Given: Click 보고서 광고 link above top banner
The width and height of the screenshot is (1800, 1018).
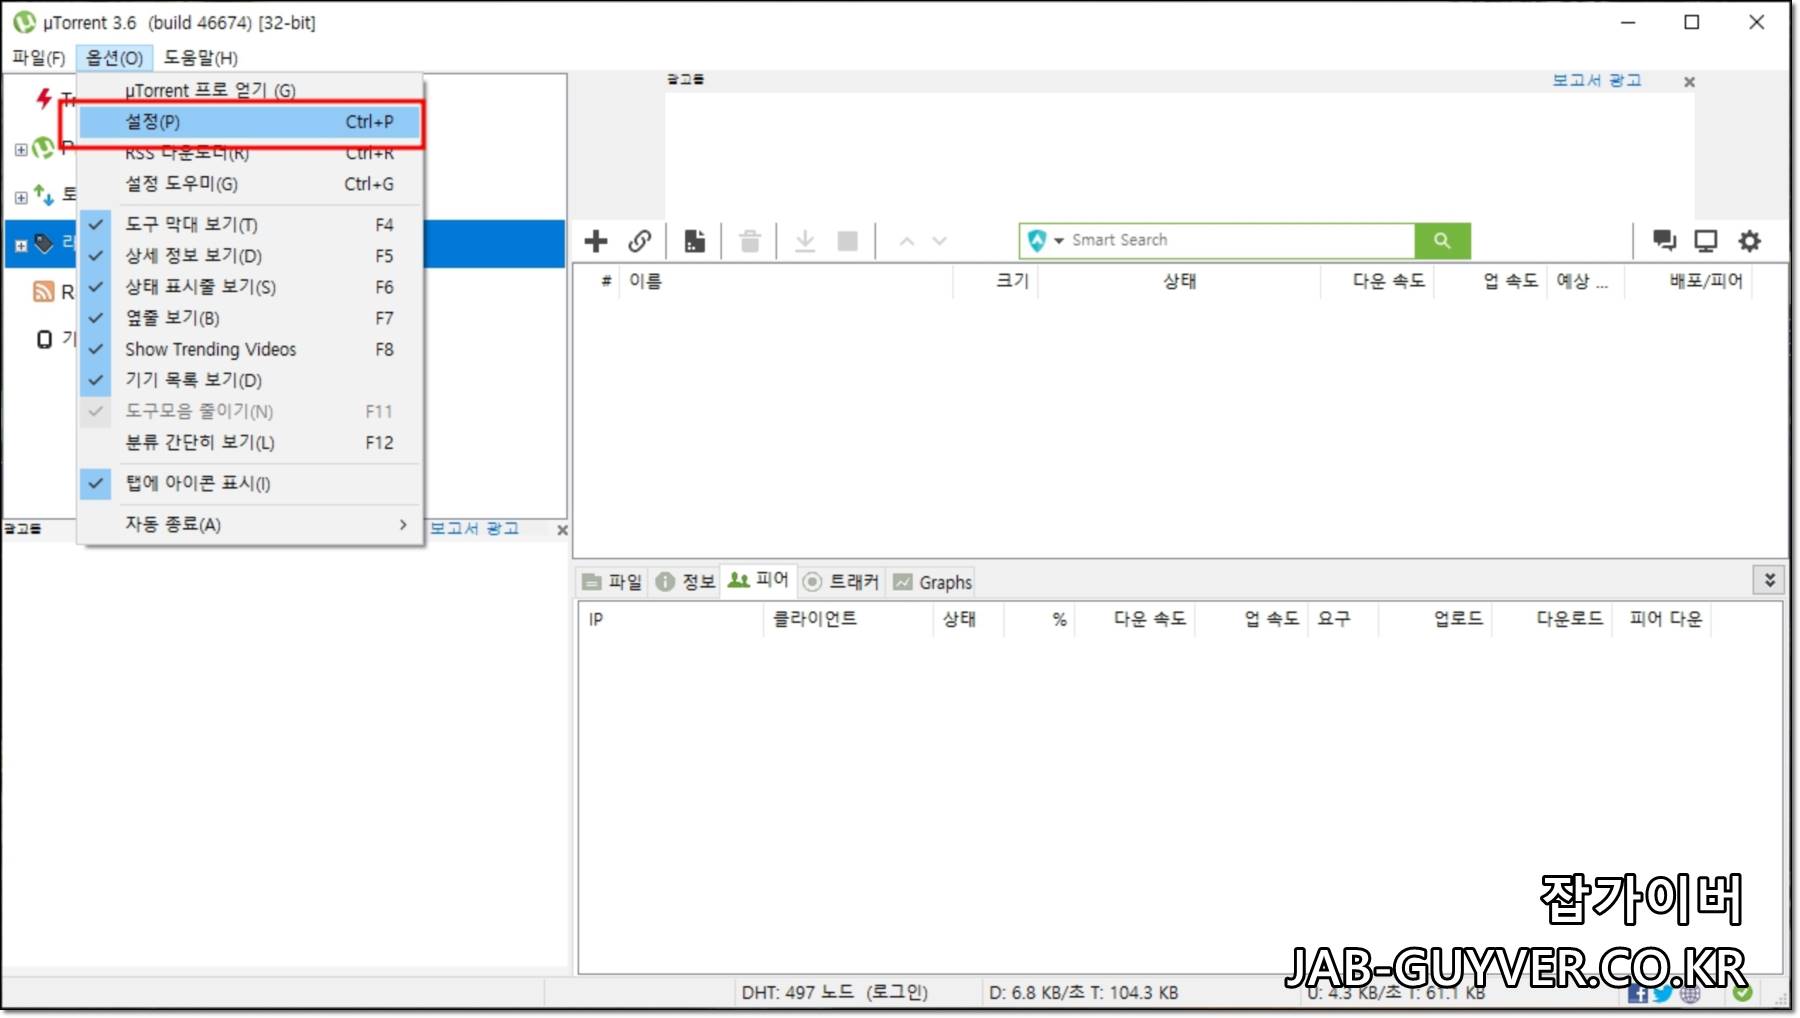Looking at the screenshot, I should (x=1596, y=80).
